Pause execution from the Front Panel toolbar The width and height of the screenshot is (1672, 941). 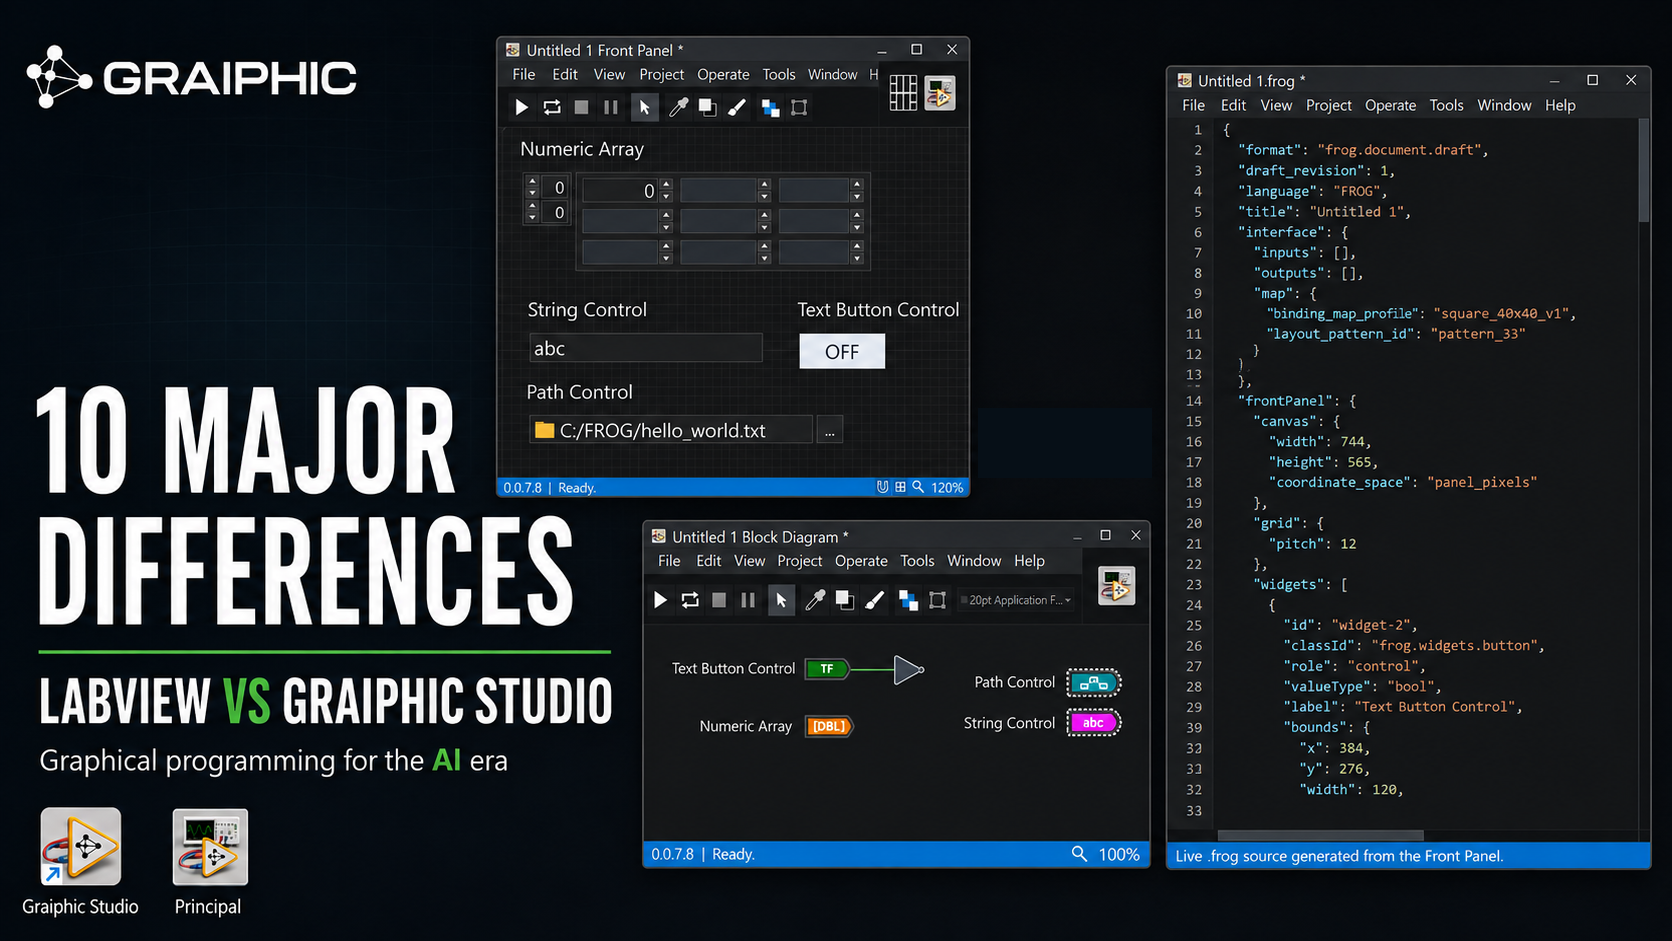tap(611, 107)
